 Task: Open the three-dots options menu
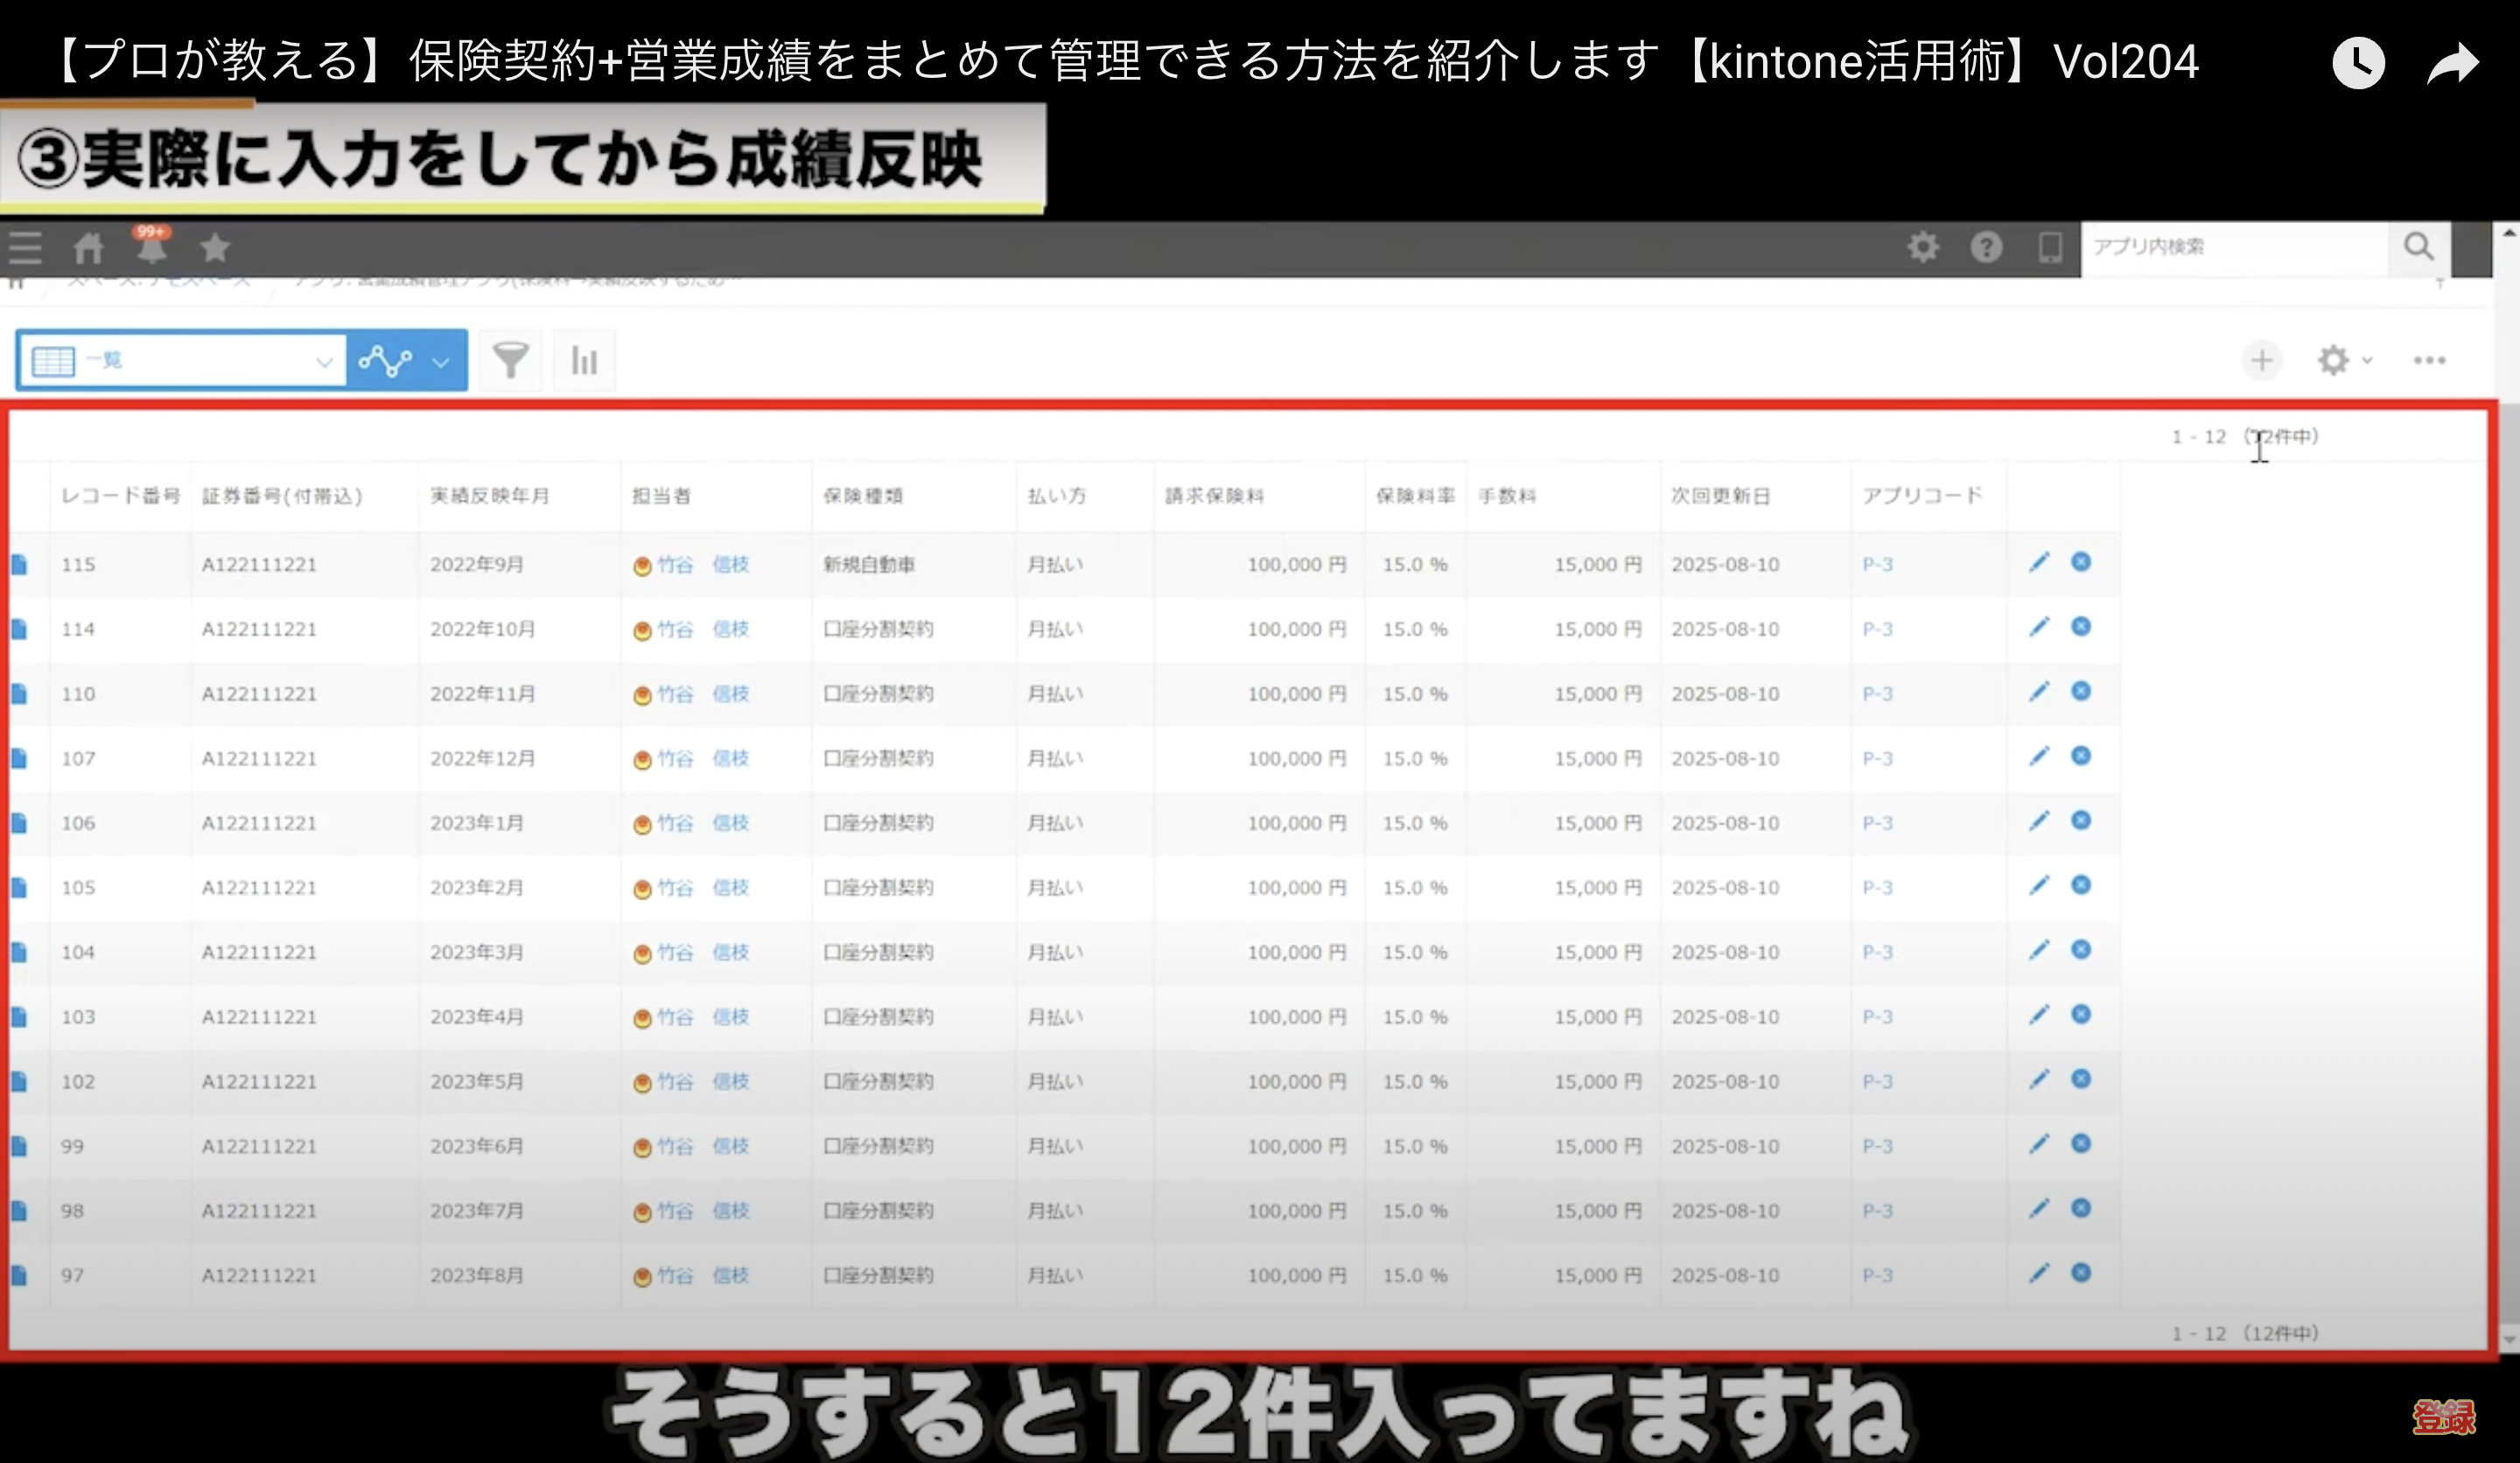tap(2429, 360)
